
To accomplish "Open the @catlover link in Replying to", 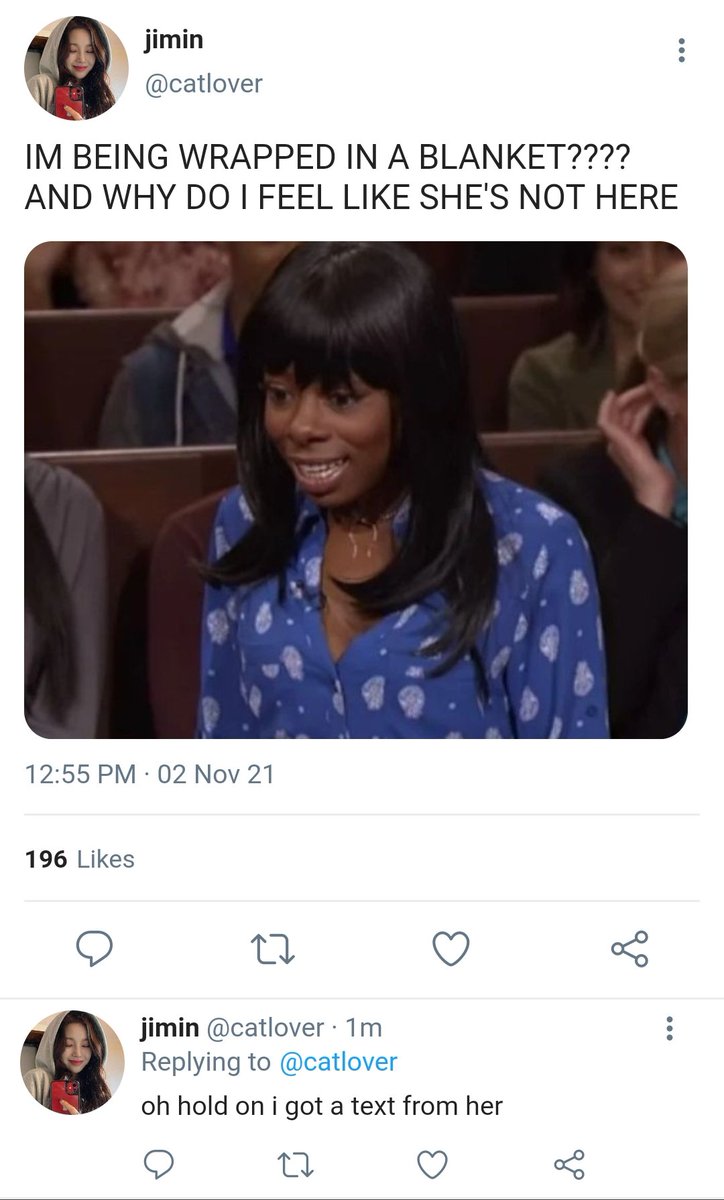I will pyautogui.click(x=337, y=1062).
